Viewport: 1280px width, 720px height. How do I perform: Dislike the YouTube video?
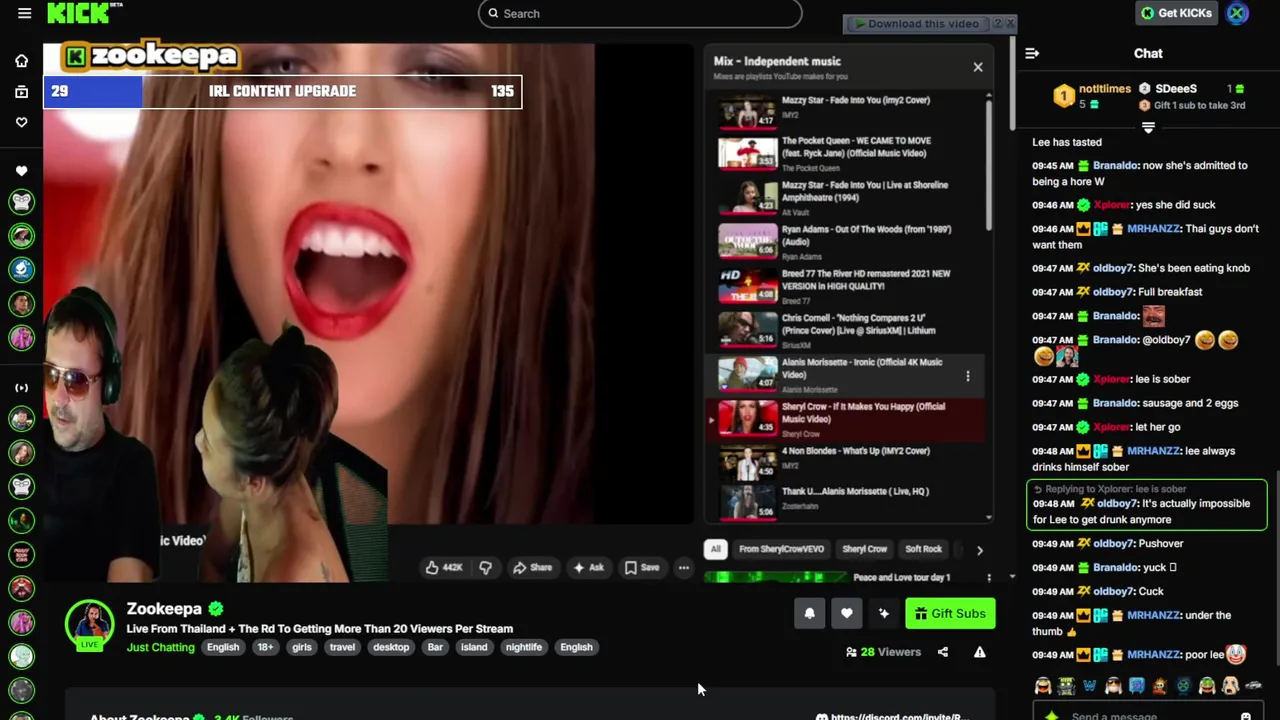pos(485,568)
